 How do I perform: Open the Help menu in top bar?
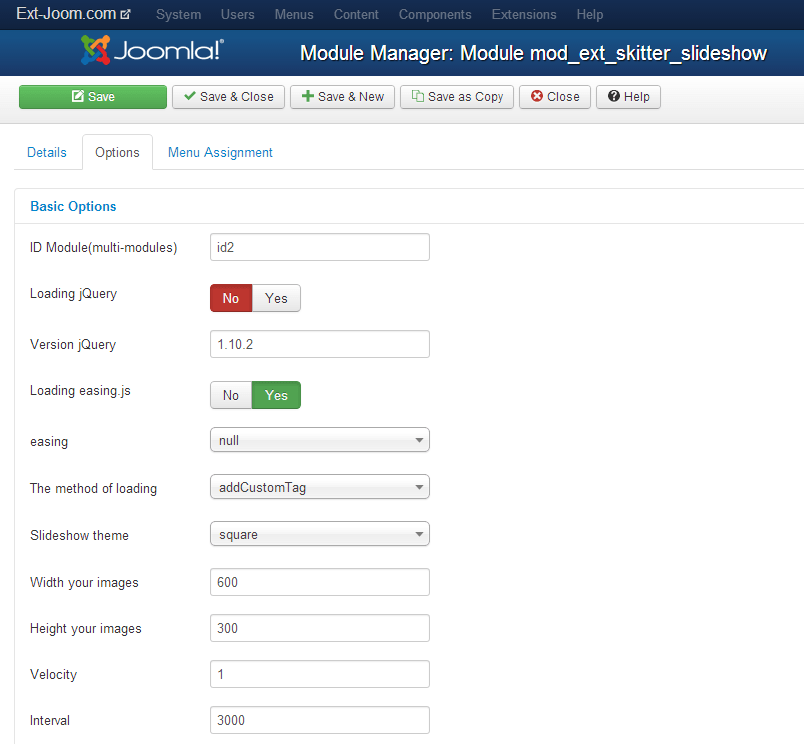[590, 14]
